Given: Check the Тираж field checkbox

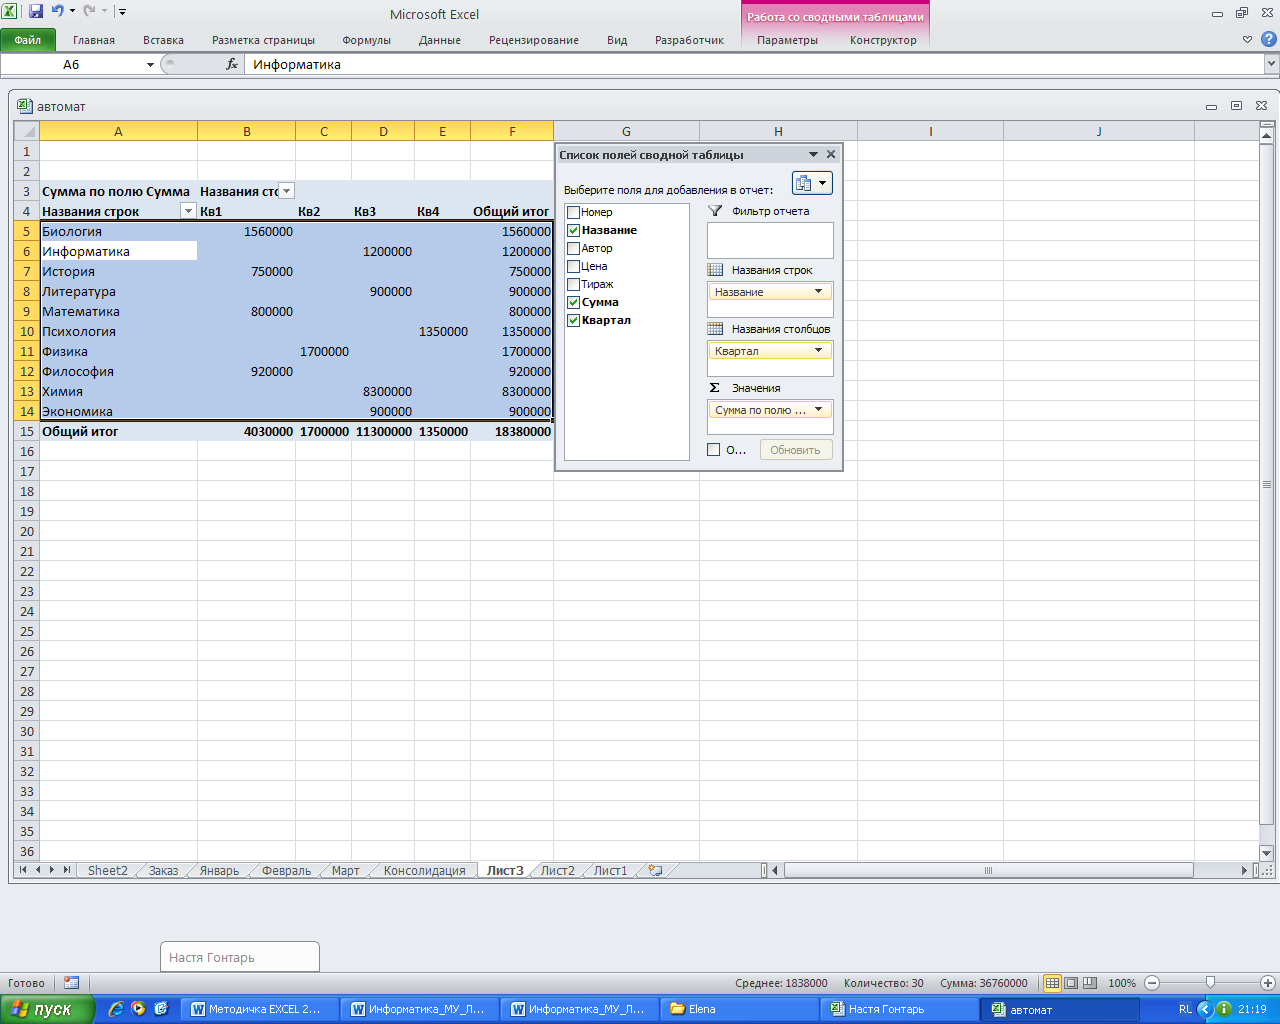Looking at the screenshot, I should [x=573, y=284].
